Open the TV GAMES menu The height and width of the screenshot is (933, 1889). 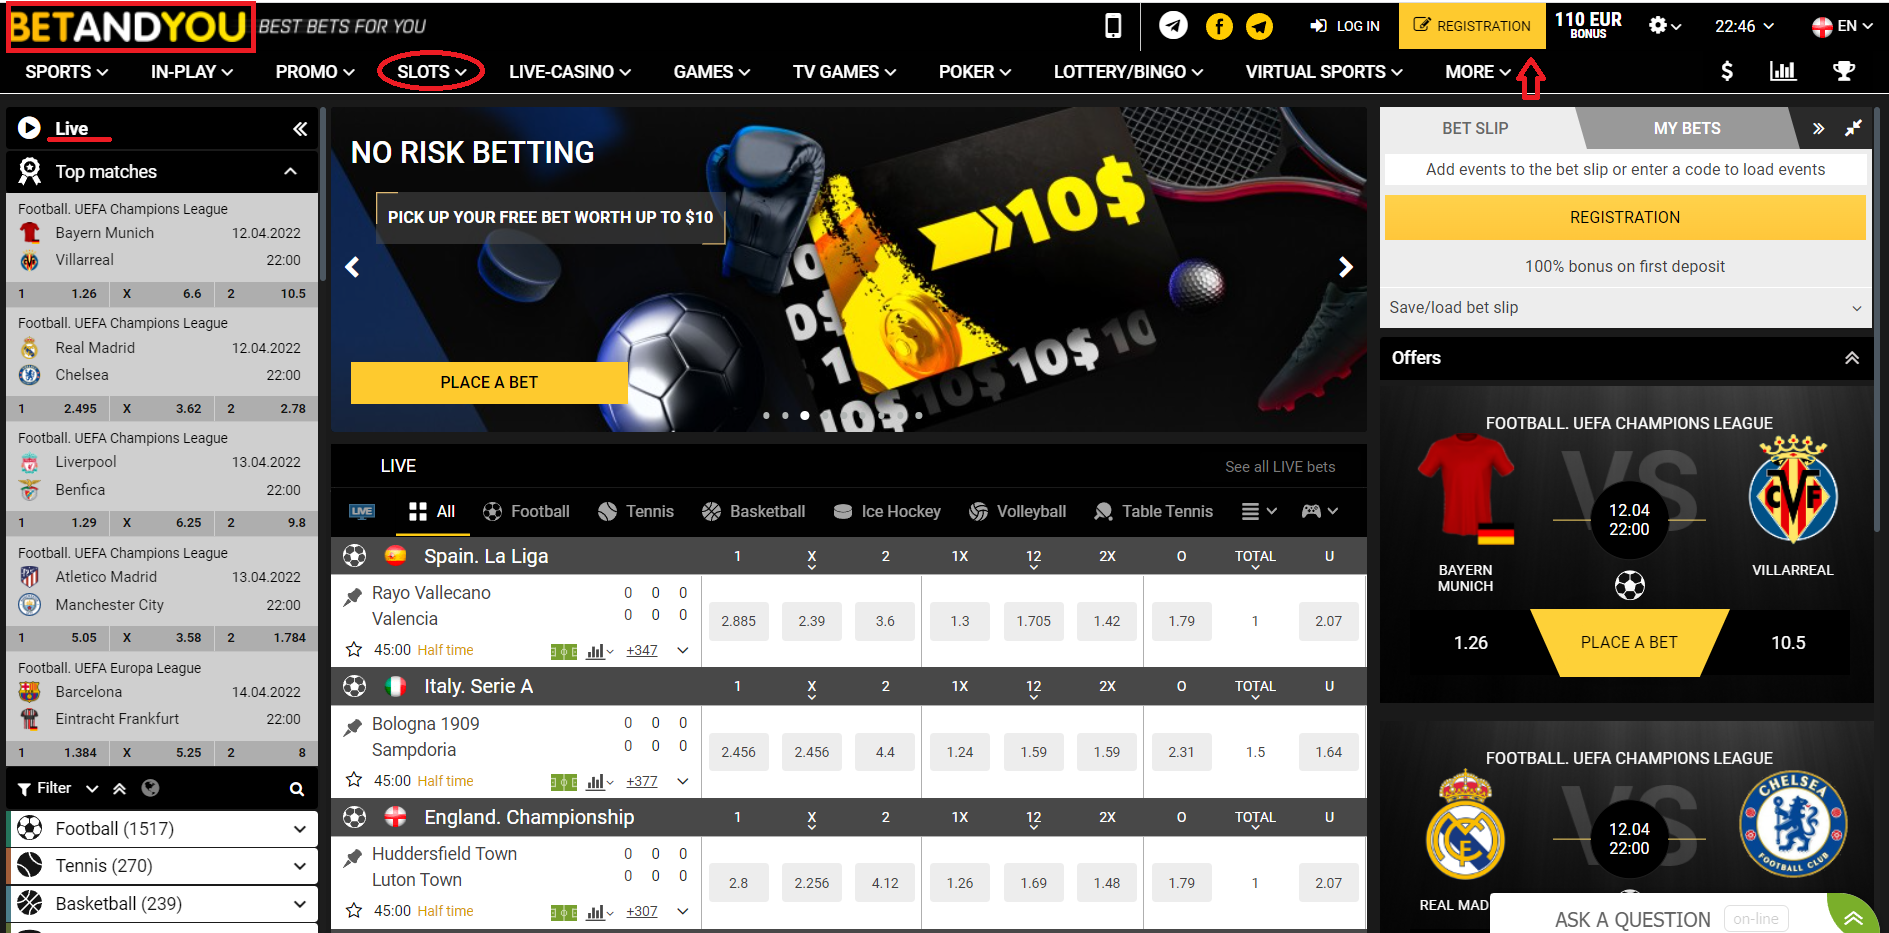tap(844, 72)
